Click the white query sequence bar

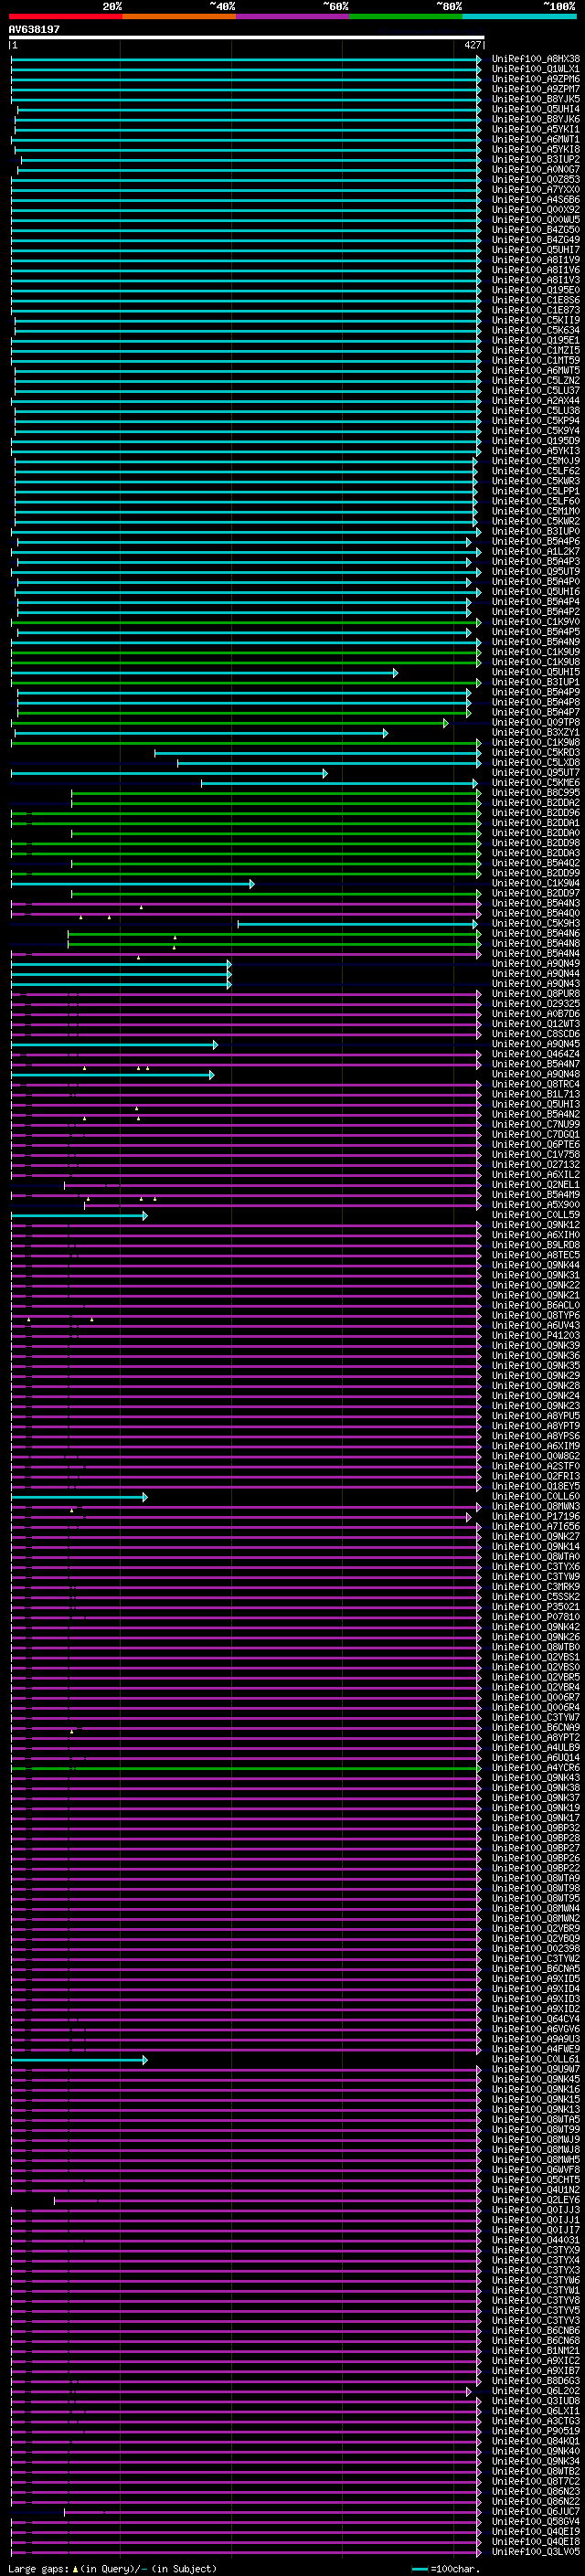tap(247, 38)
